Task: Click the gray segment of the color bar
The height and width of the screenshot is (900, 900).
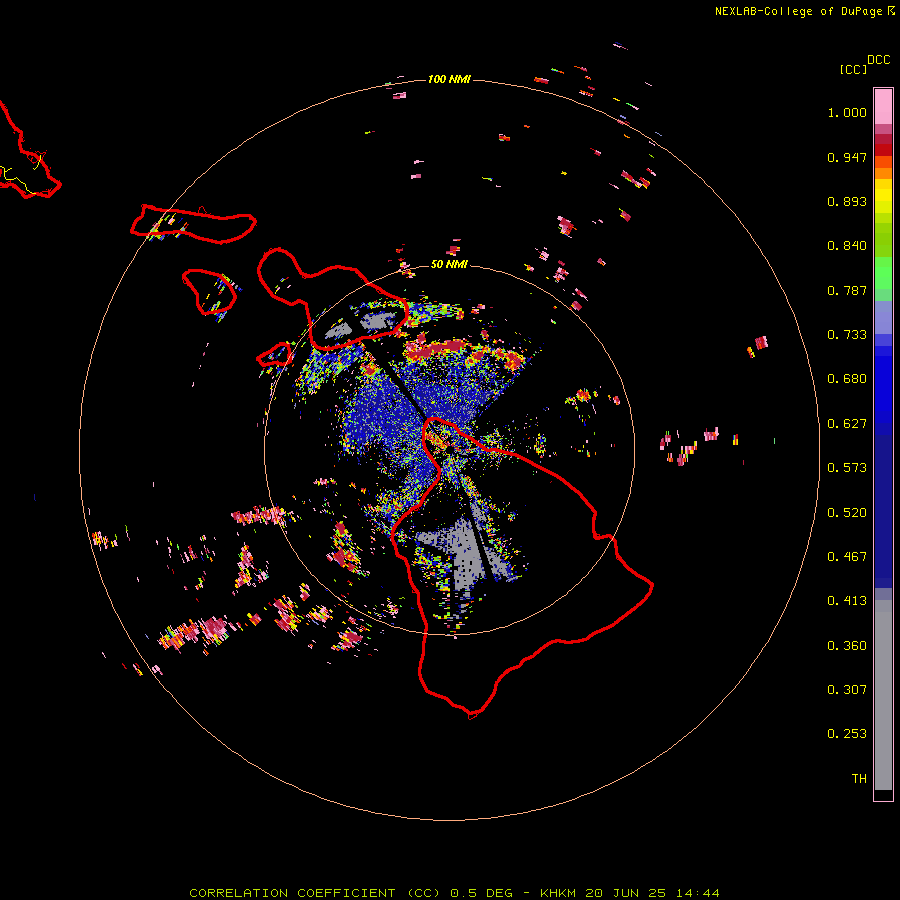Action: coord(883,695)
